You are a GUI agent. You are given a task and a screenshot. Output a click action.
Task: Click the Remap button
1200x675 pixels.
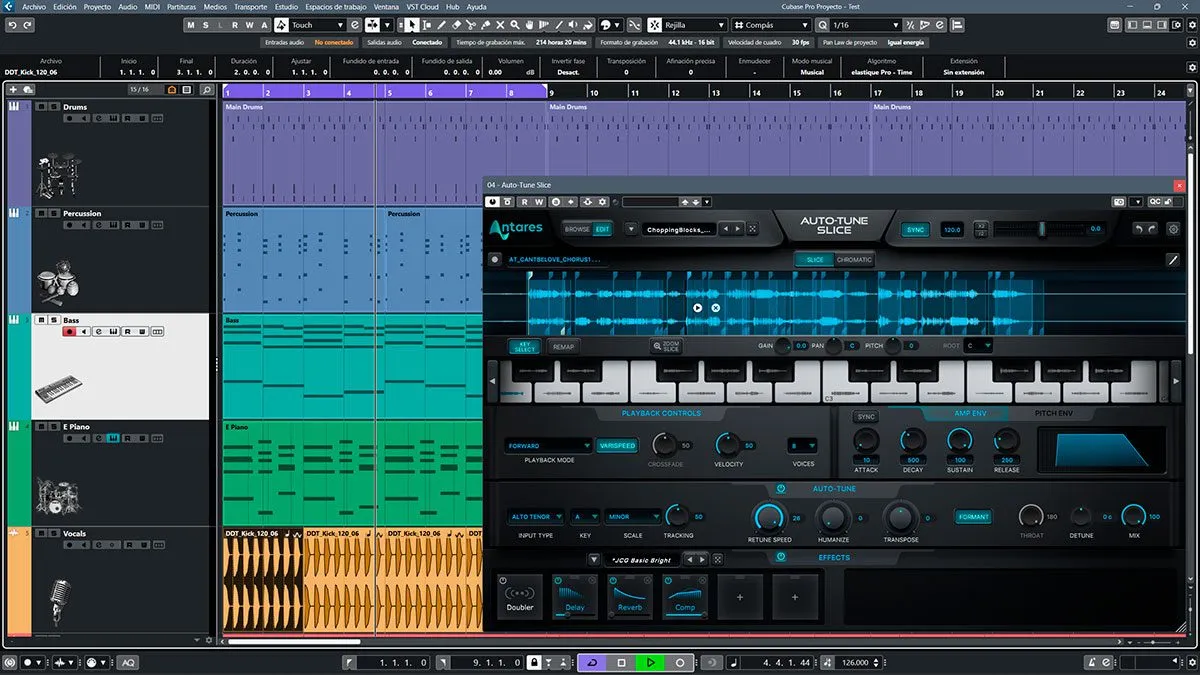click(x=563, y=347)
